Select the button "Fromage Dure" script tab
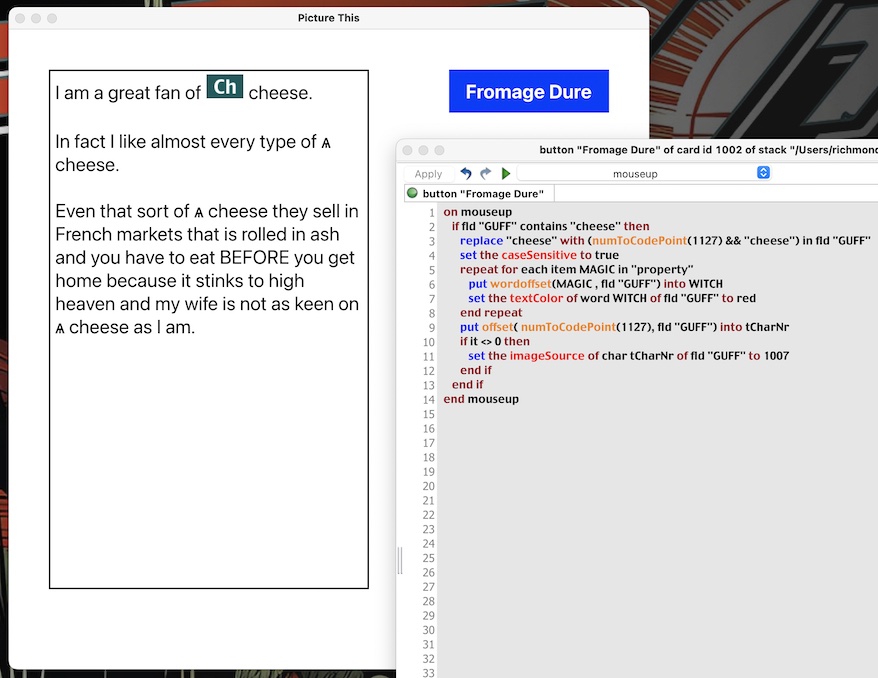The height and width of the screenshot is (678, 878). (x=479, y=194)
